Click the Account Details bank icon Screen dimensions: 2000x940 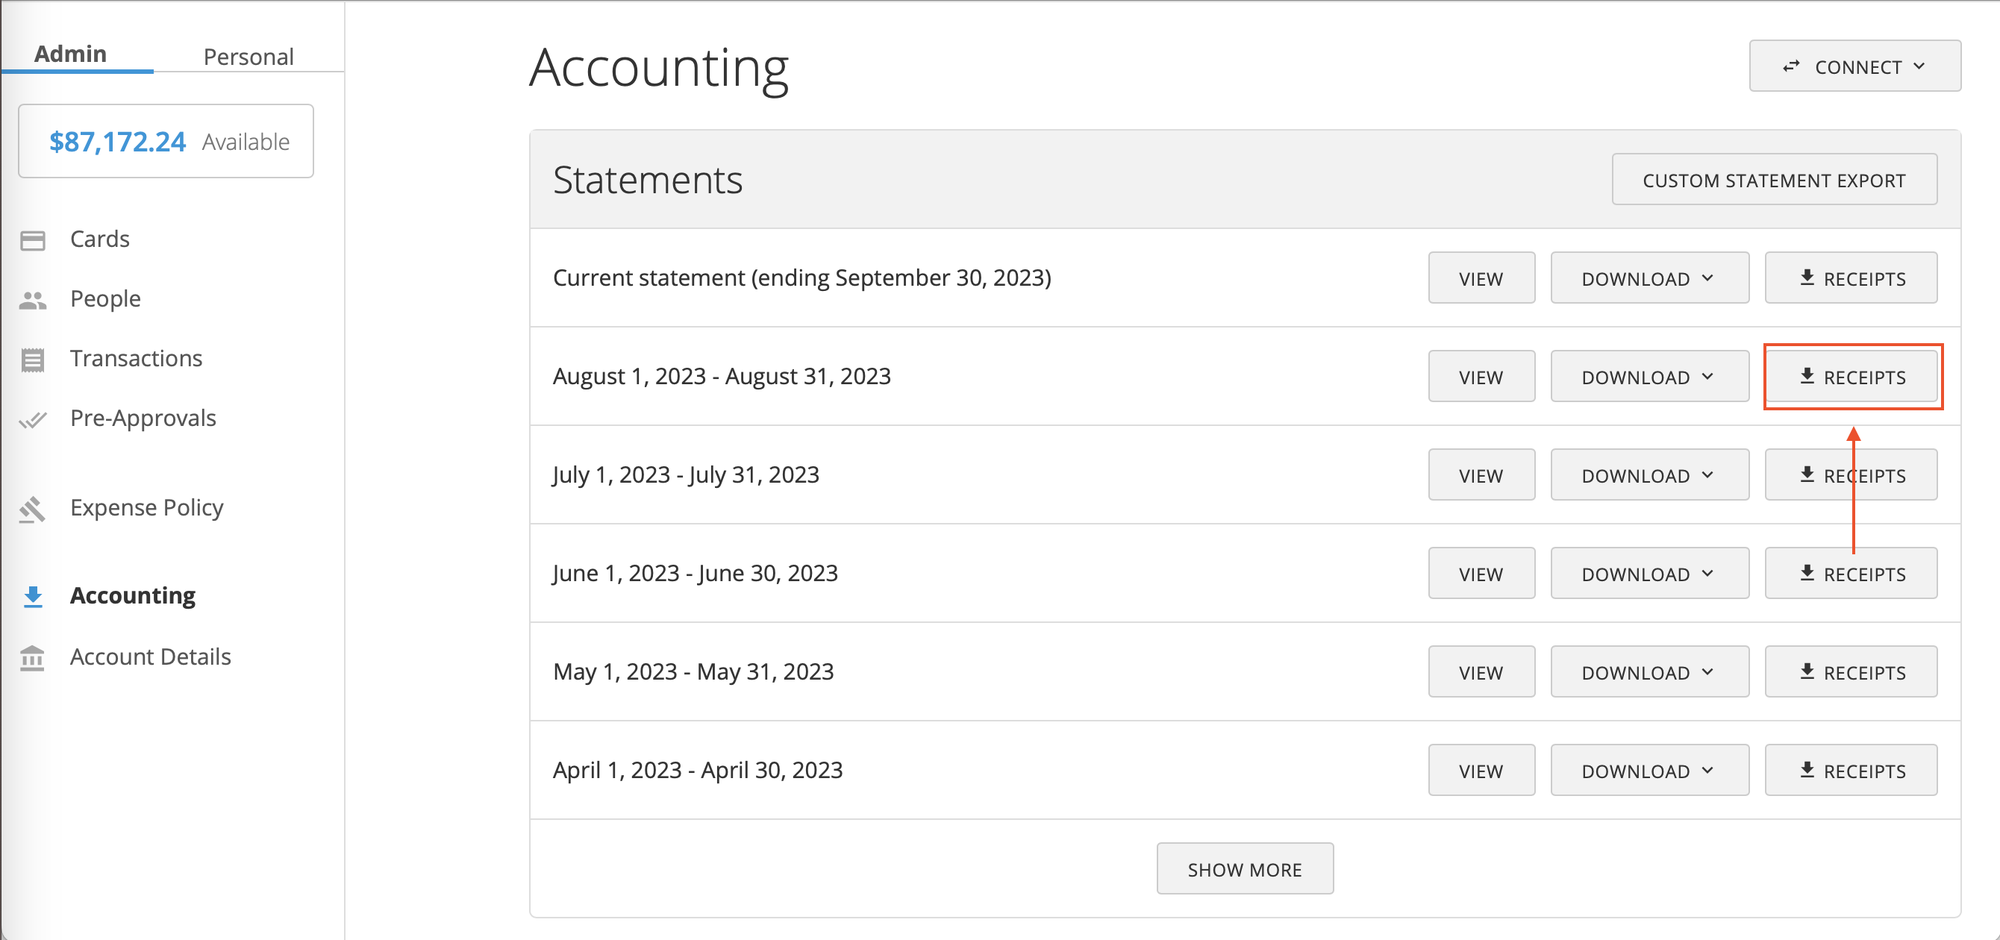click(x=33, y=657)
